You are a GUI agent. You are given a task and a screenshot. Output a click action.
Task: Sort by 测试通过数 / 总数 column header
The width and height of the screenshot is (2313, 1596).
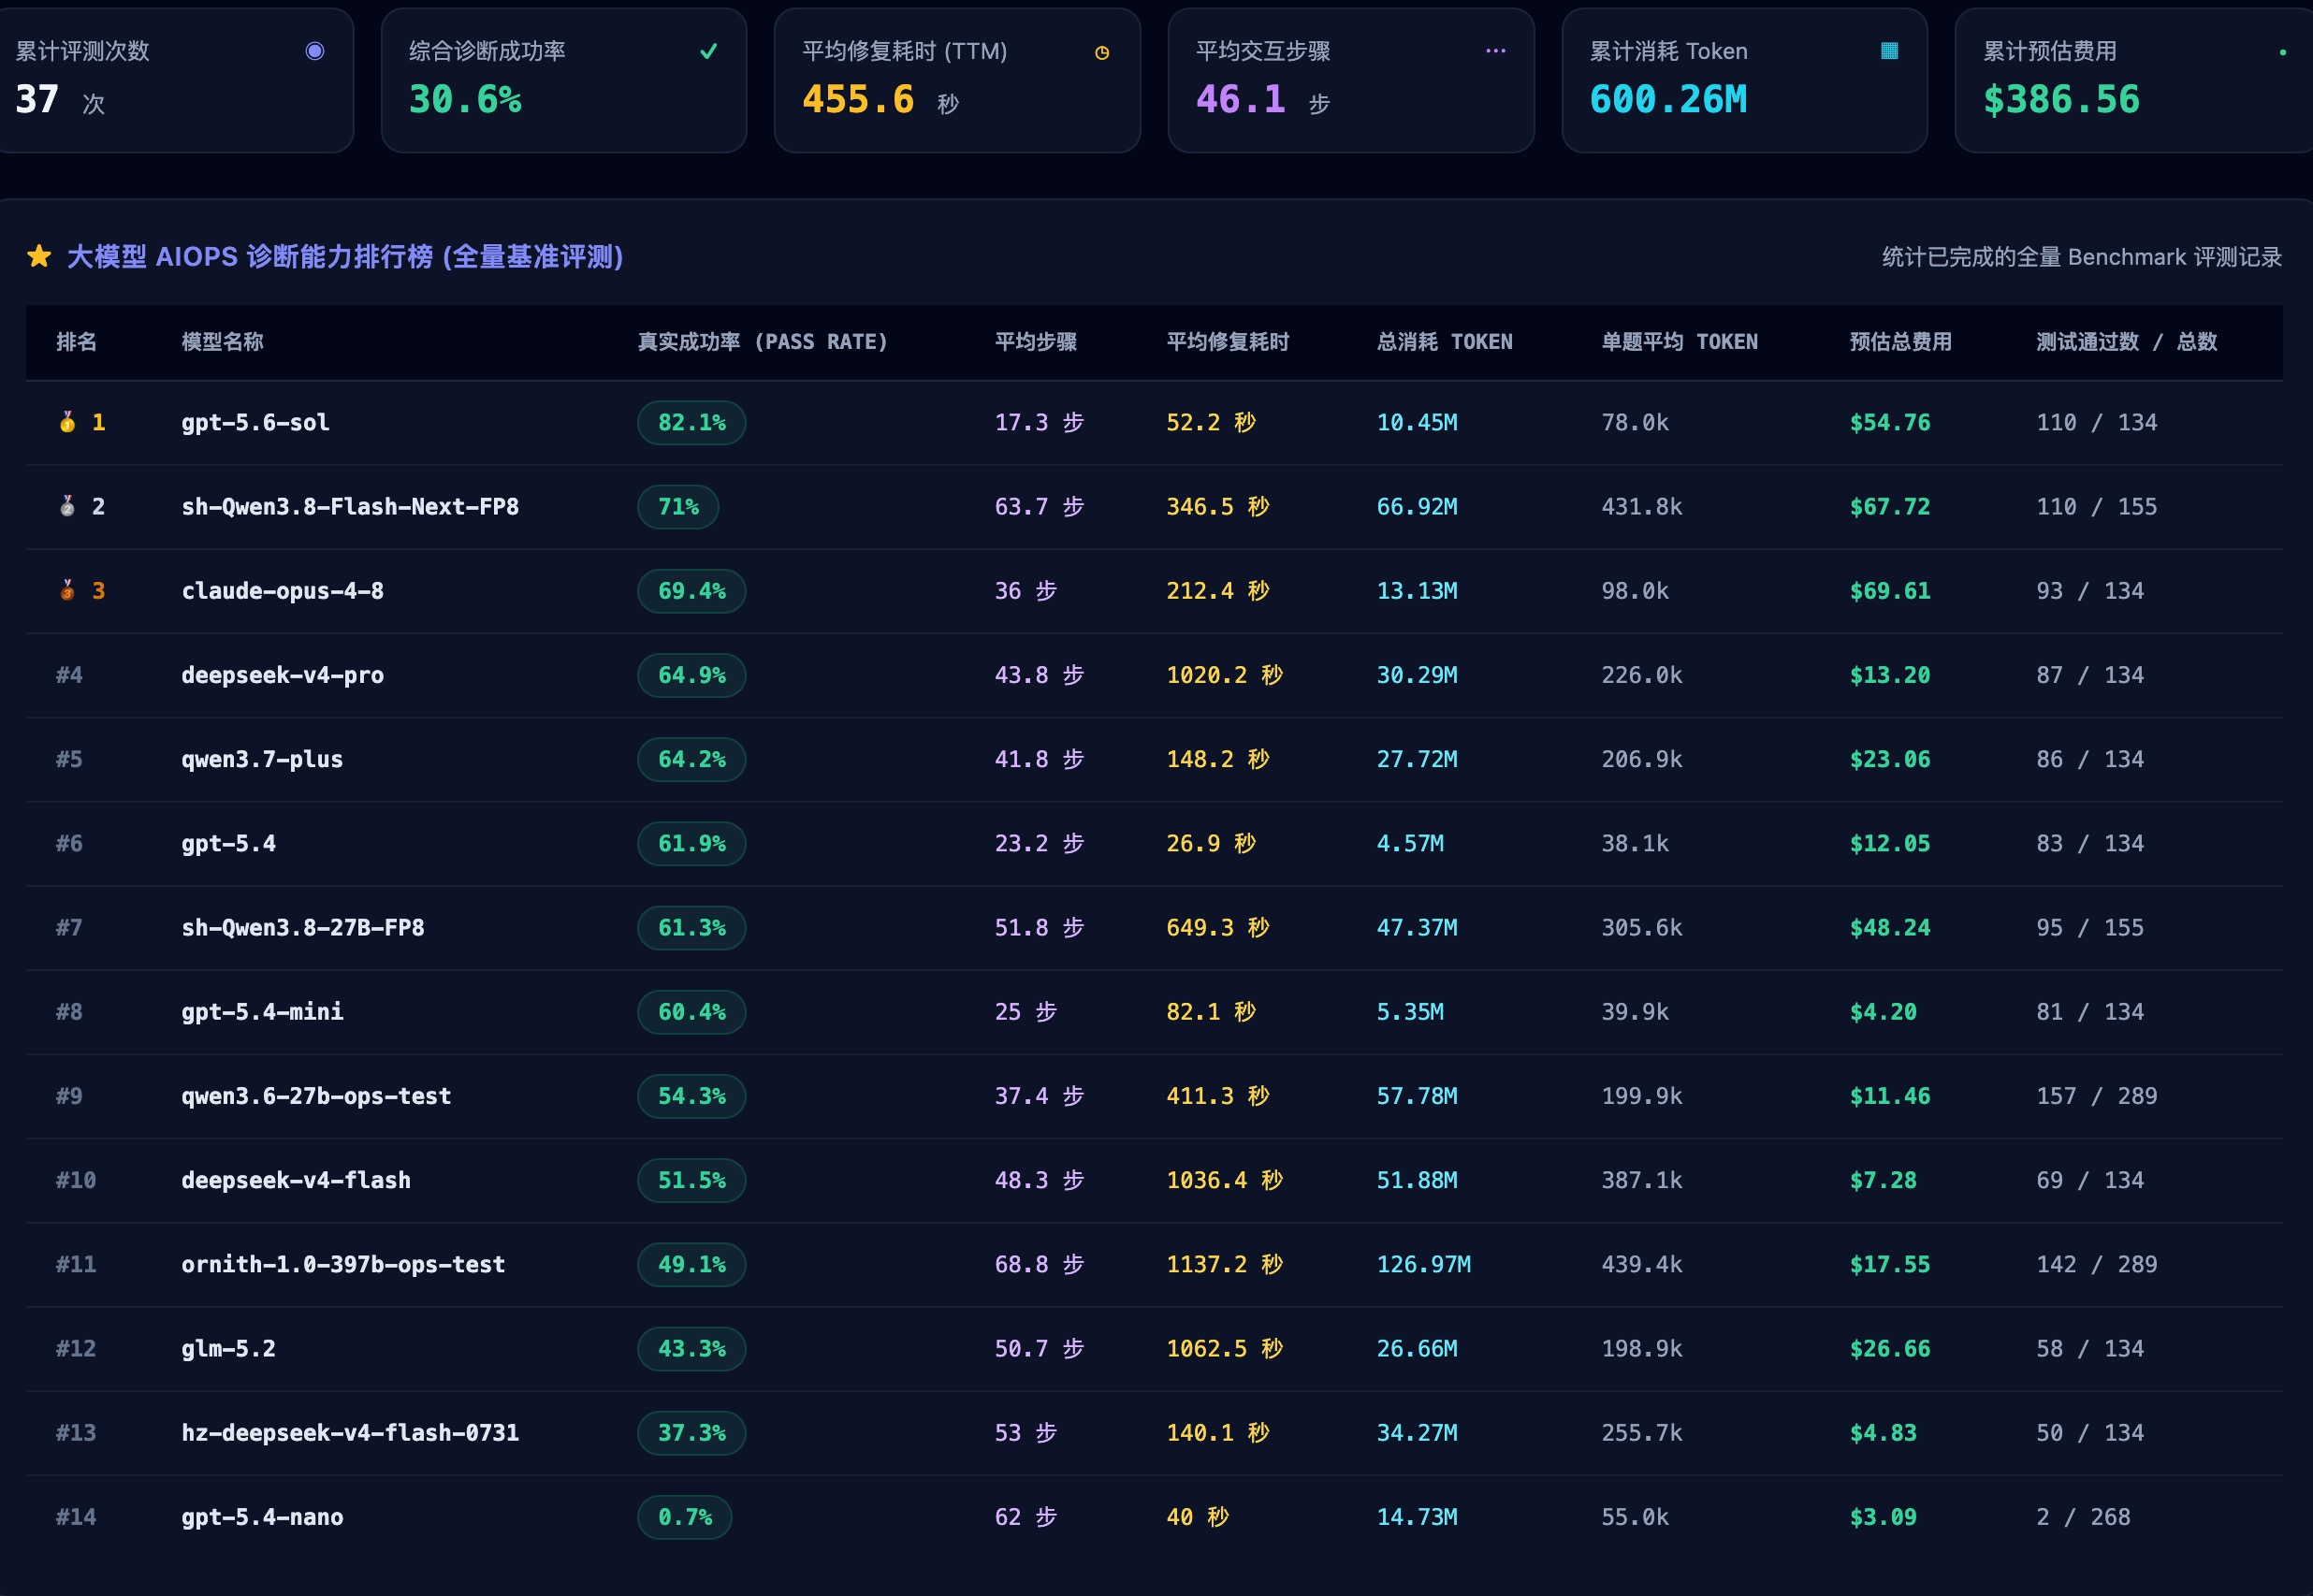pyautogui.click(x=2127, y=342)
